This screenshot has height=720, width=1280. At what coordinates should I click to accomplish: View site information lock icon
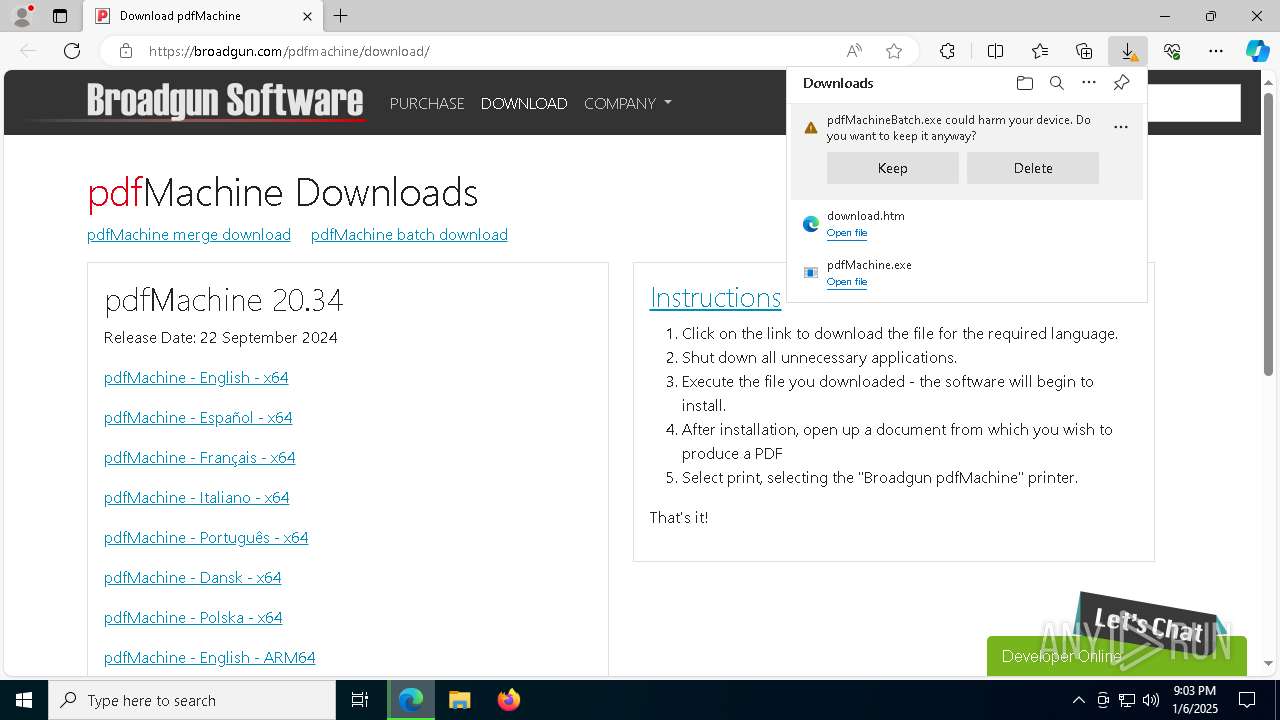126,51
